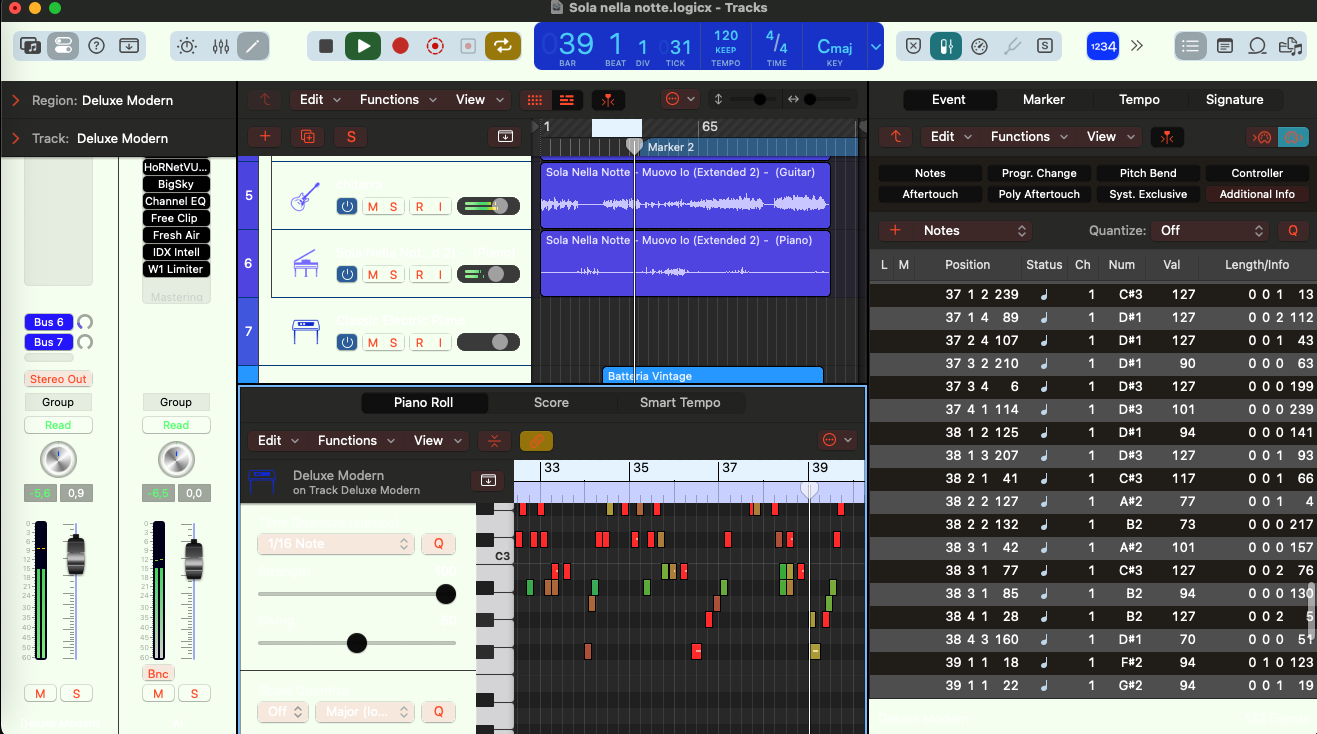Open the Quick Help question icon
Screen dimensions: 1317x734
pyautogui.click(x=96, y=46)
